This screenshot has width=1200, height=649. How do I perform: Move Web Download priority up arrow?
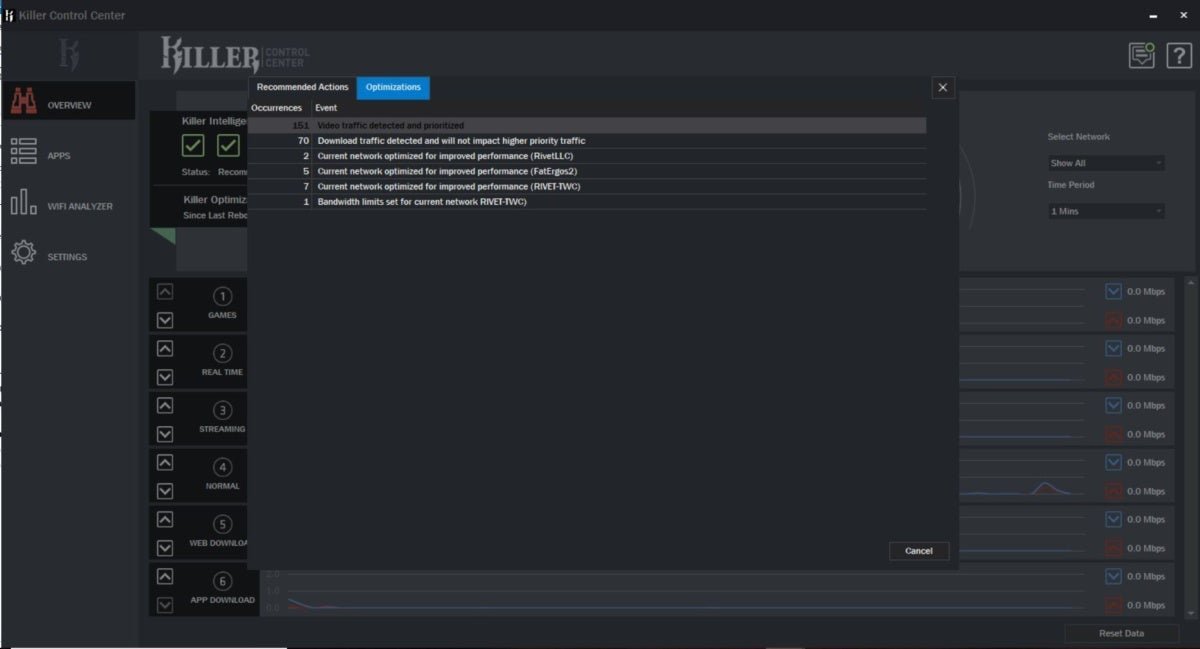click(x=165, y=519)
